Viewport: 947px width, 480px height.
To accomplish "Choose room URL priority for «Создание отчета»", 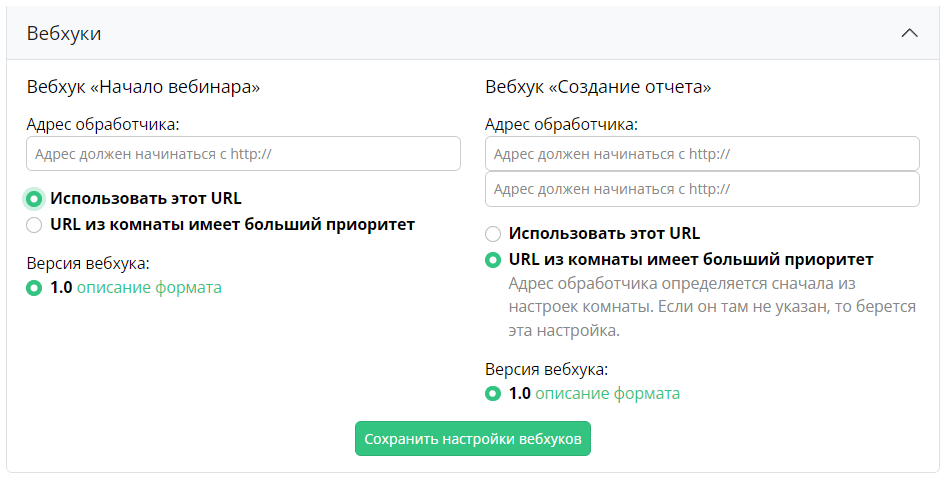I will tap(492, 260).
